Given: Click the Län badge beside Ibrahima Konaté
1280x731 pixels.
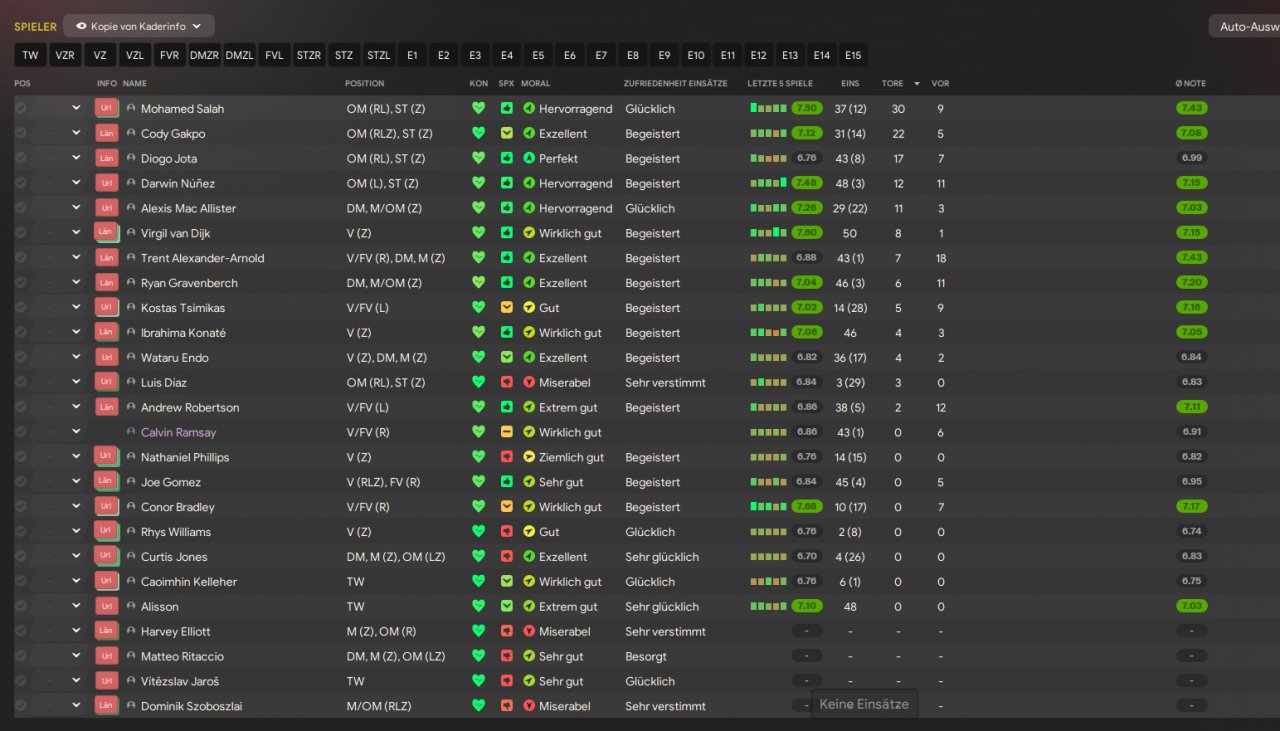Looking at the screenshot, I should [106, 332].
